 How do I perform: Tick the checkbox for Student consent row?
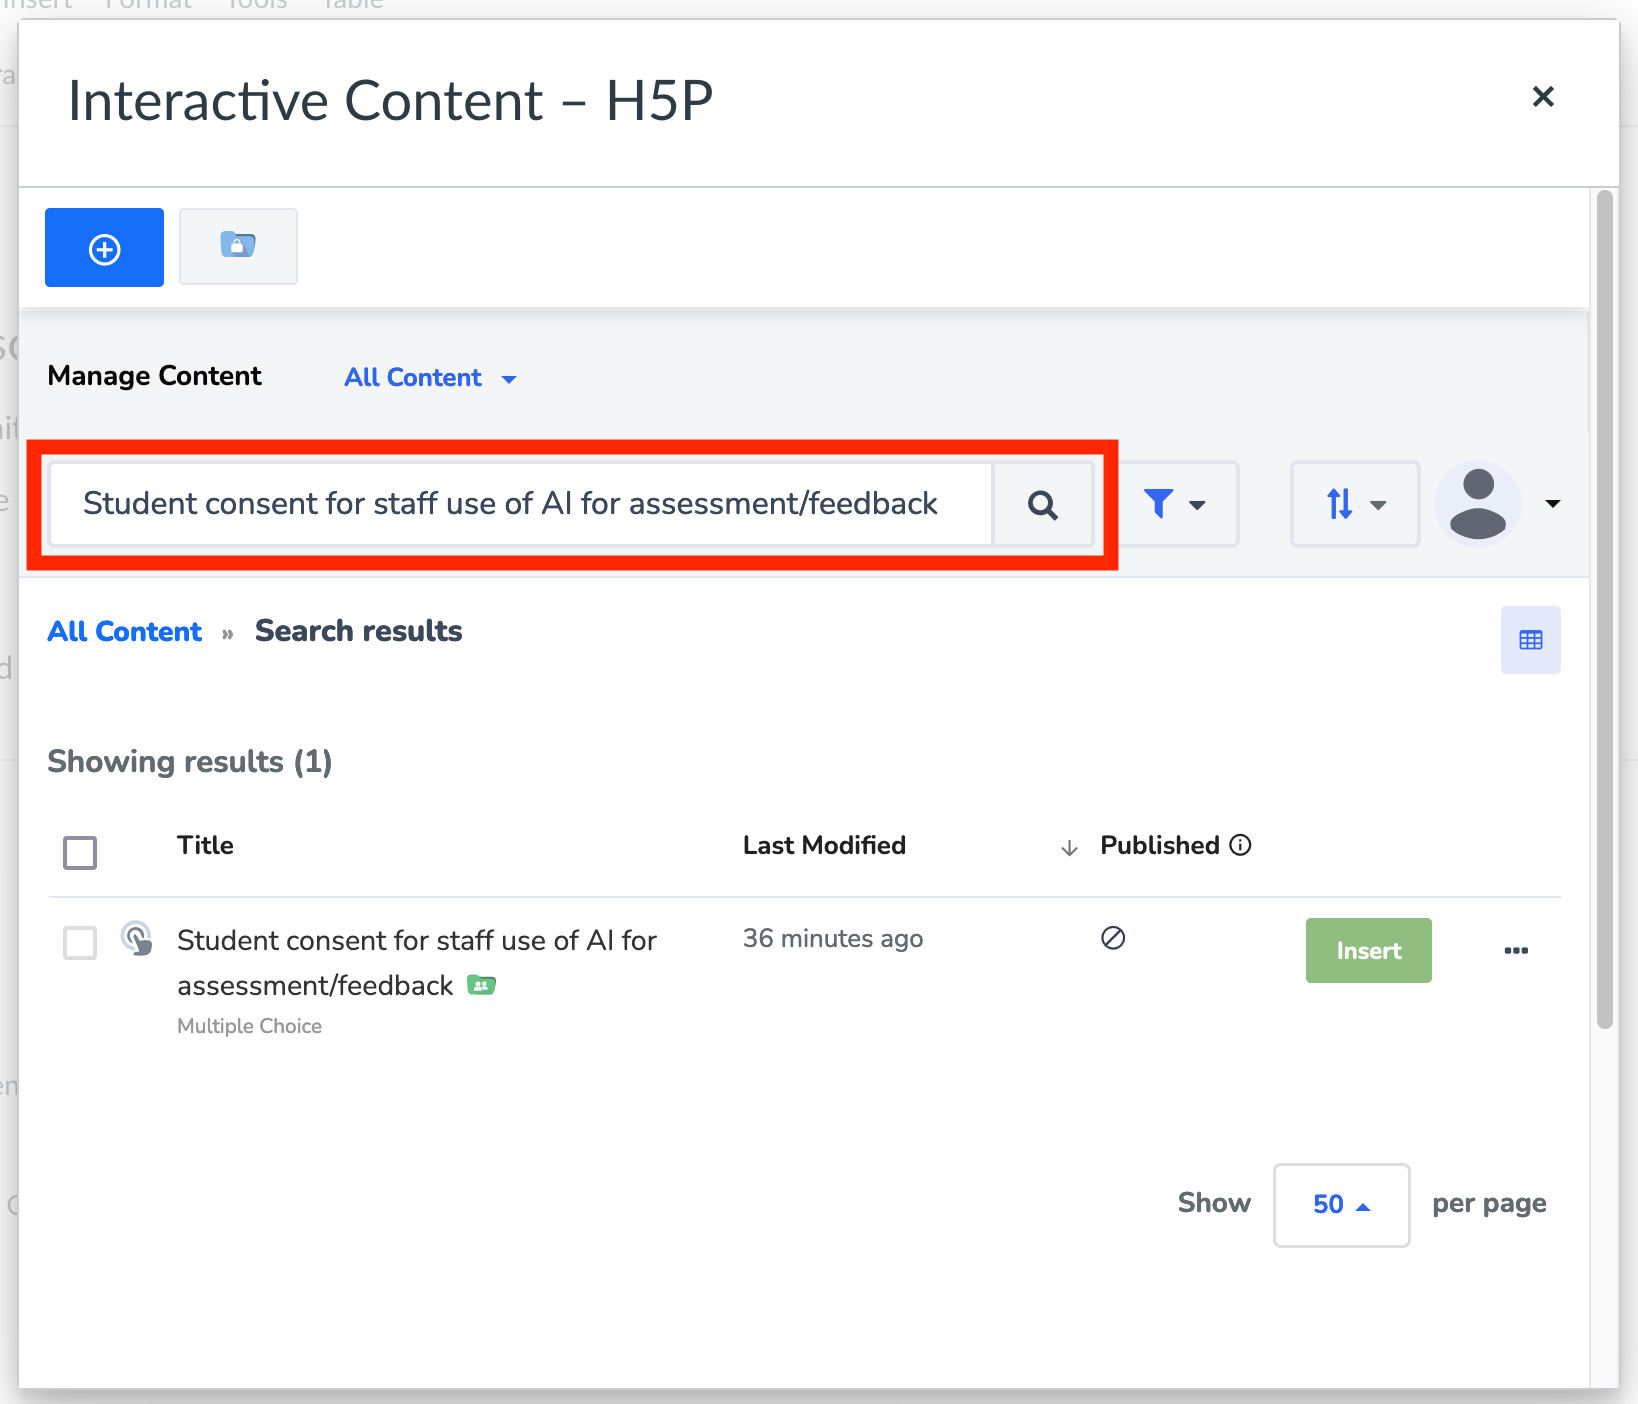[x=80, y=942]
